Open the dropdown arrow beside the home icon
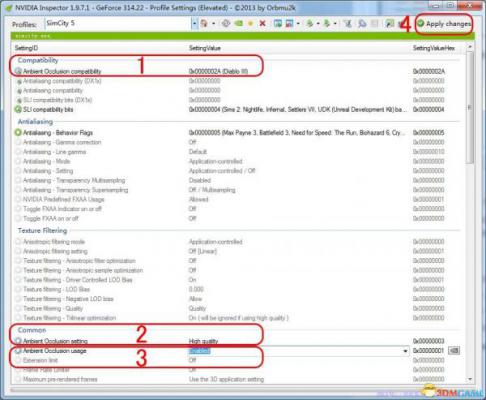Screen dimensions: 486x400 pyautogui.click(x=214, y=24)
